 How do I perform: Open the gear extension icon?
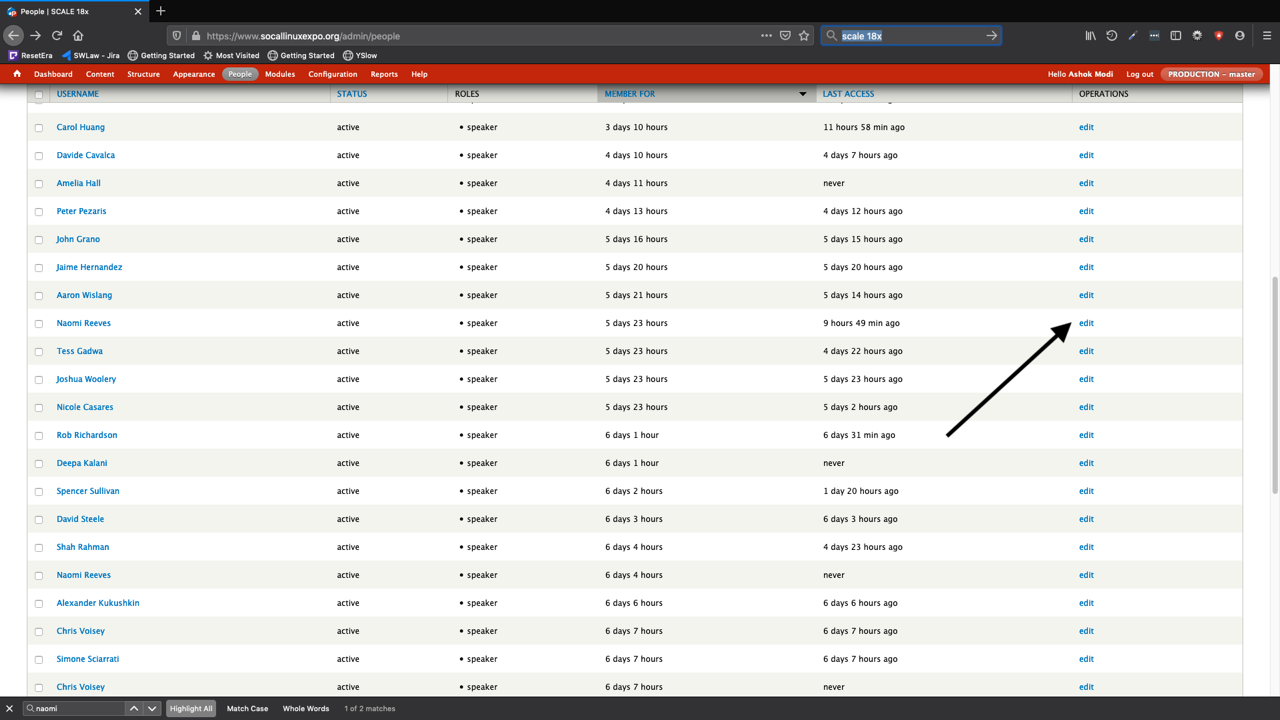1197,36
